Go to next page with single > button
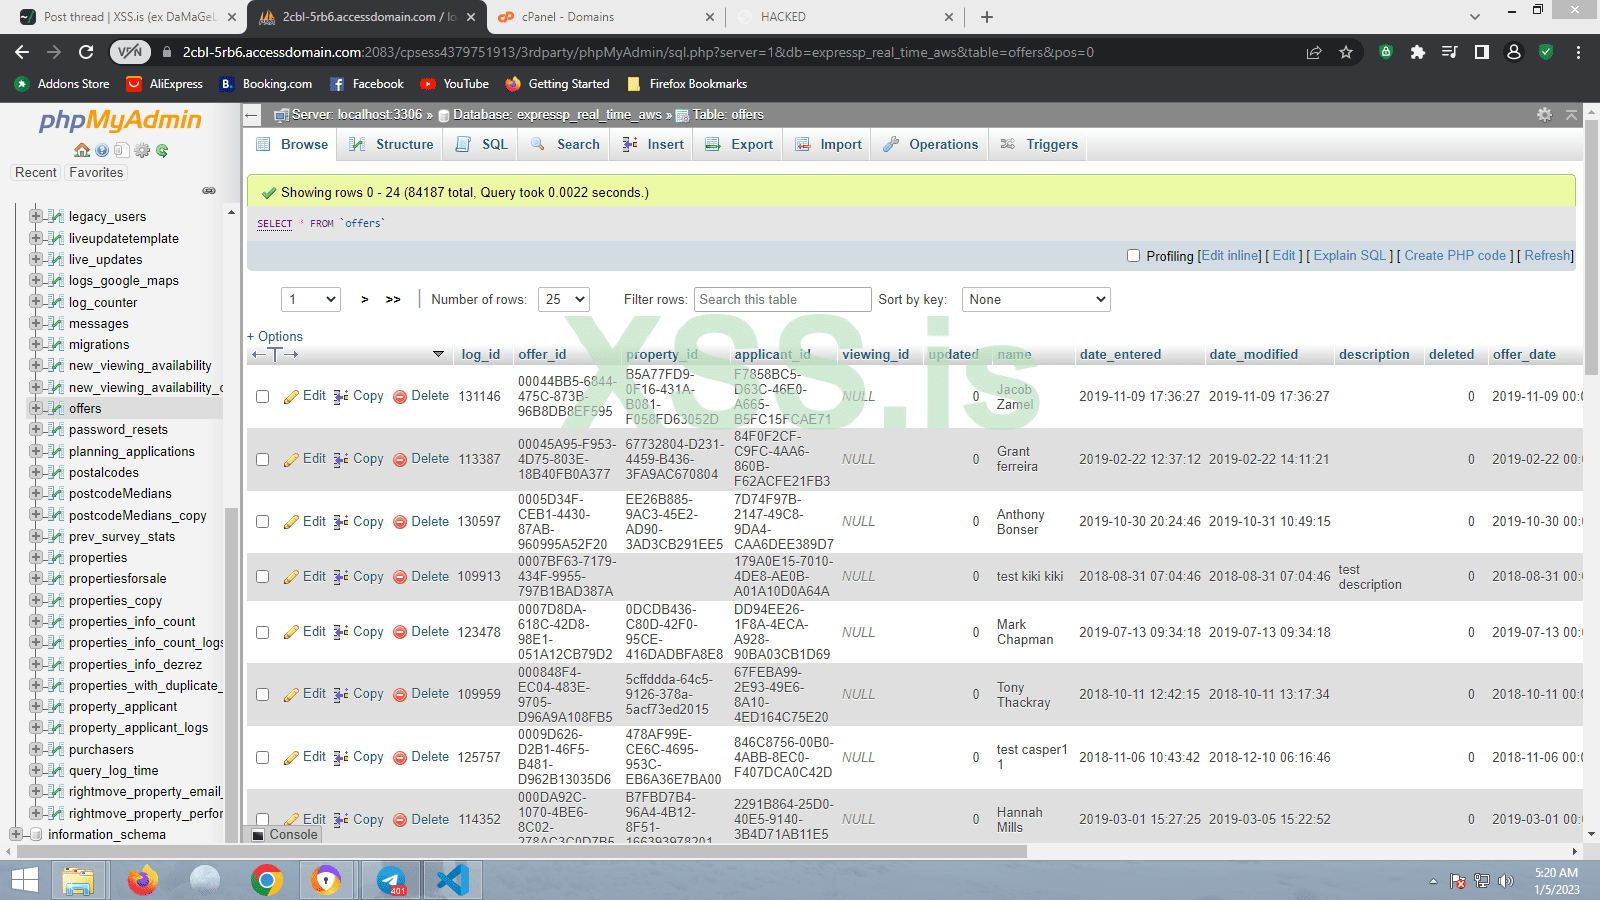The width and height of the screenshot is (1600, 900). pos(365,299)
